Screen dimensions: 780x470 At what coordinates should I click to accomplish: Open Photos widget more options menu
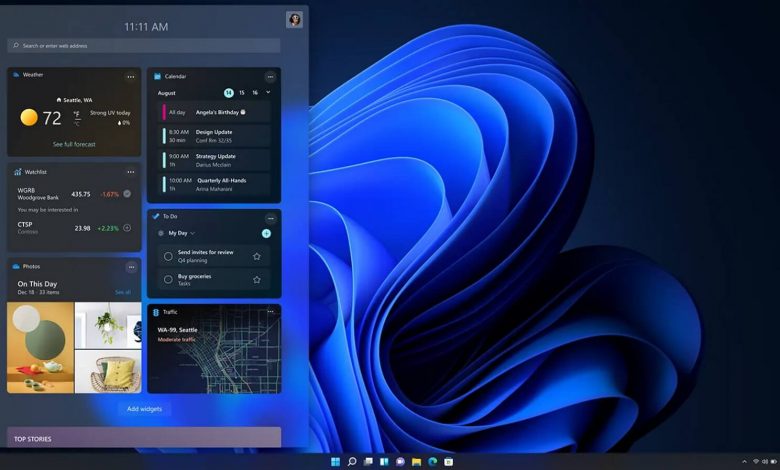click(131, 267)
